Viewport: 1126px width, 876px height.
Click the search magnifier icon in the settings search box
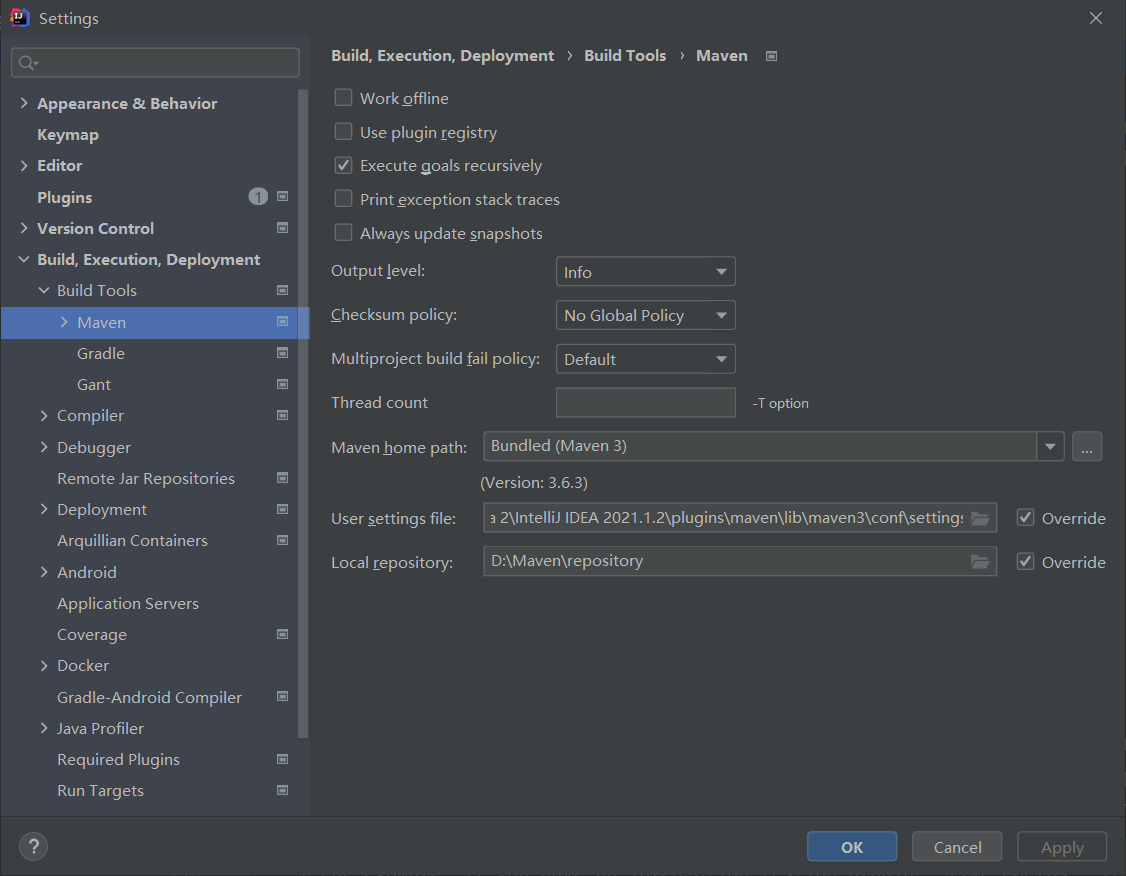pyautogui.click(x=27, y=63)
